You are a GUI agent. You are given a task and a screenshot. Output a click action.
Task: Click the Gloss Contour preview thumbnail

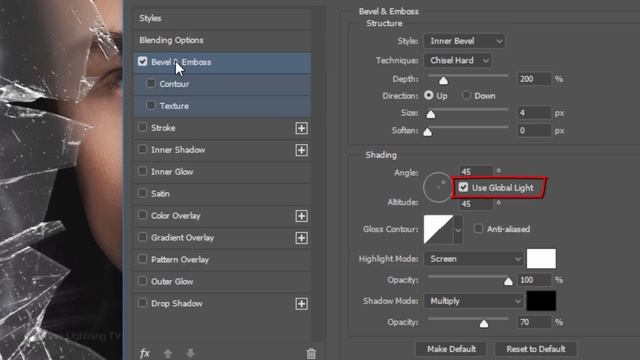pyautogui.click(x=438, y=229)
